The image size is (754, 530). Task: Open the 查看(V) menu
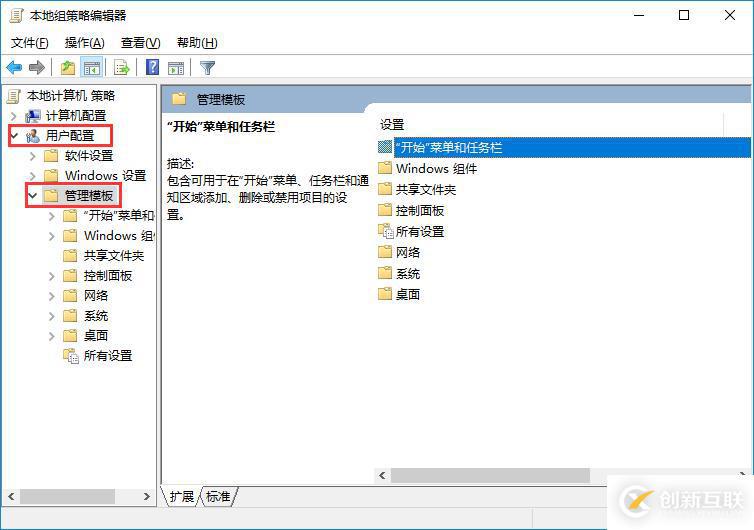(140, 43)
